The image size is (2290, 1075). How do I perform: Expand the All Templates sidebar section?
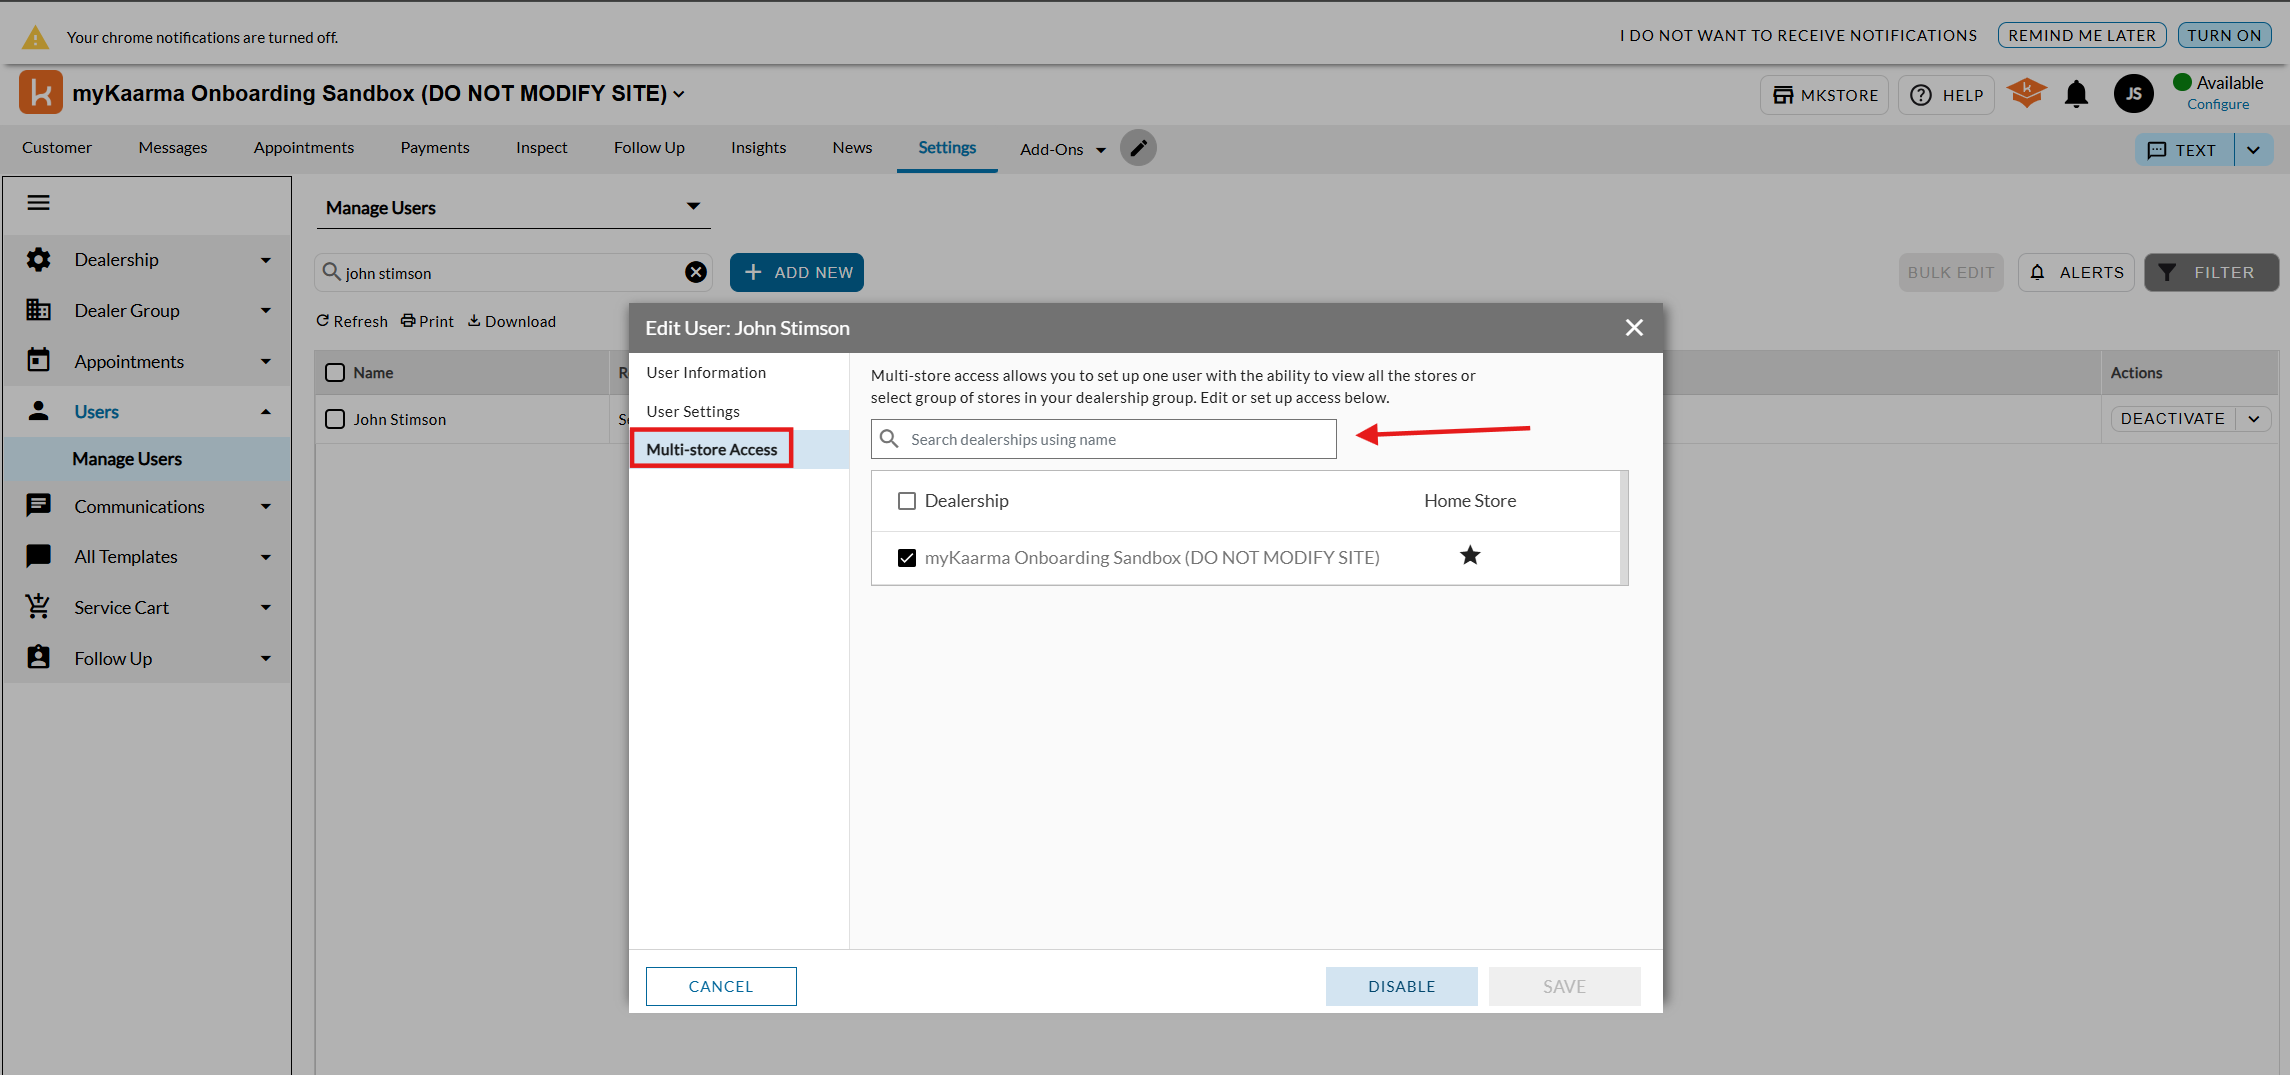pyautogui.click(x=266, y=557)
